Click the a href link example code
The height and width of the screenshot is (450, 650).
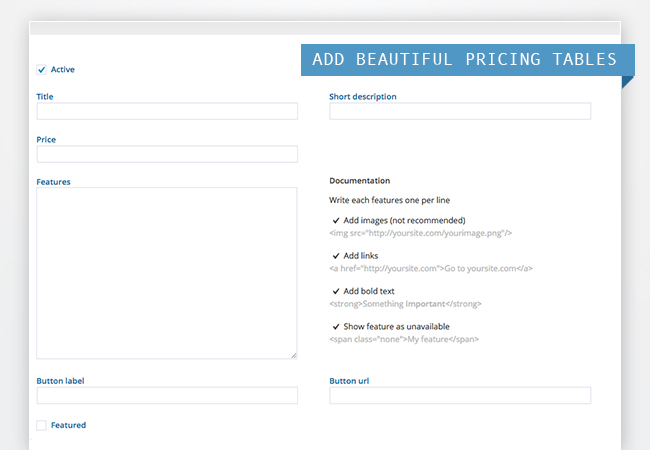tap(431, 268)
